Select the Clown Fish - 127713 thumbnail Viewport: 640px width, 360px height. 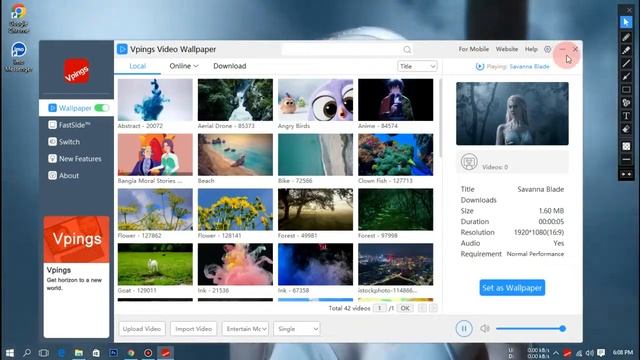[396, 155]
